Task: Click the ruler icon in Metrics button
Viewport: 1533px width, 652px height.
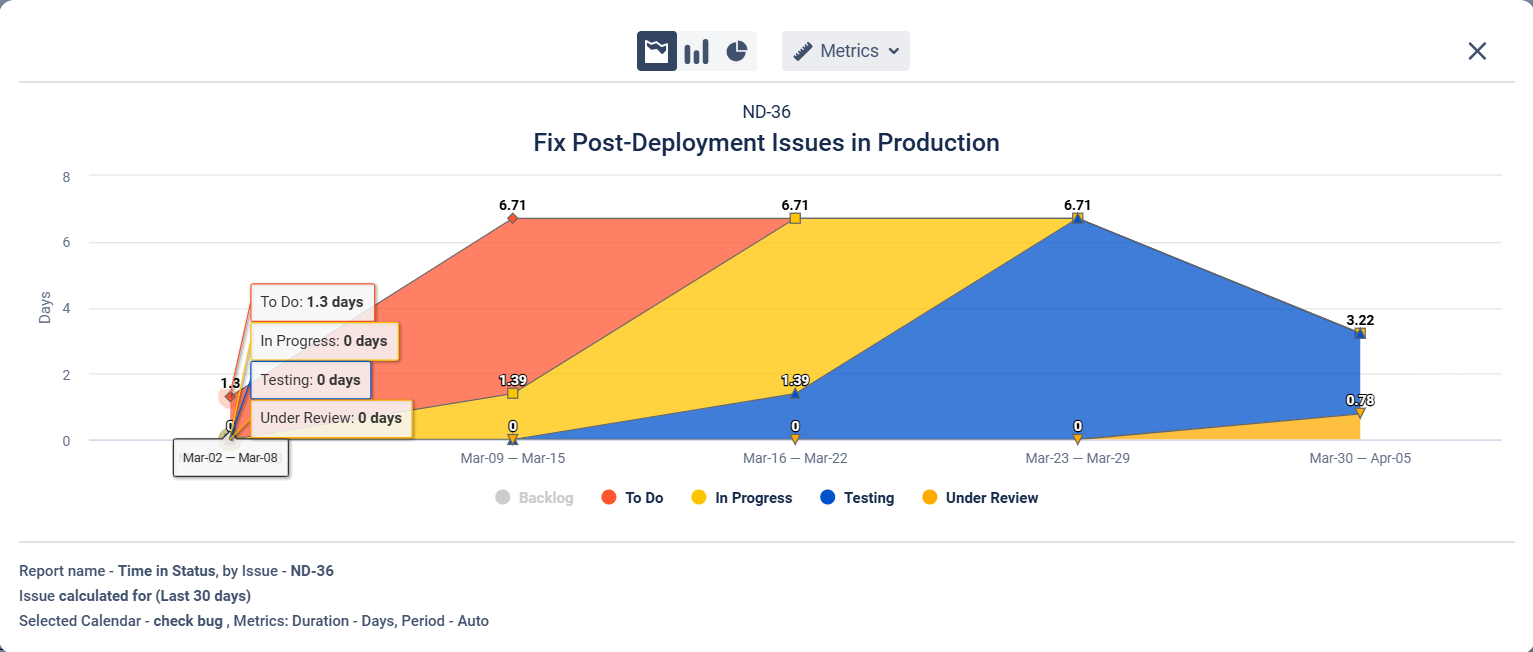Action: click(803, 51)
